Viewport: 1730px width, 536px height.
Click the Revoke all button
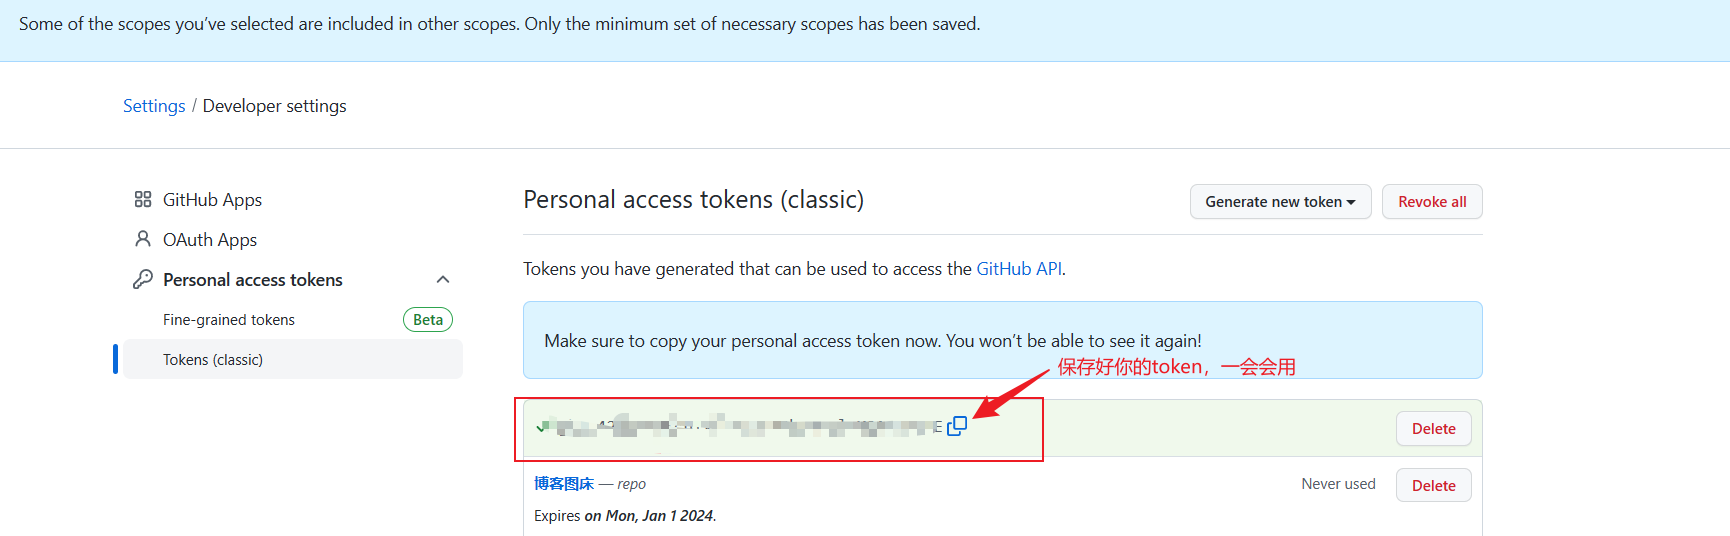(x=1432, y=202)
